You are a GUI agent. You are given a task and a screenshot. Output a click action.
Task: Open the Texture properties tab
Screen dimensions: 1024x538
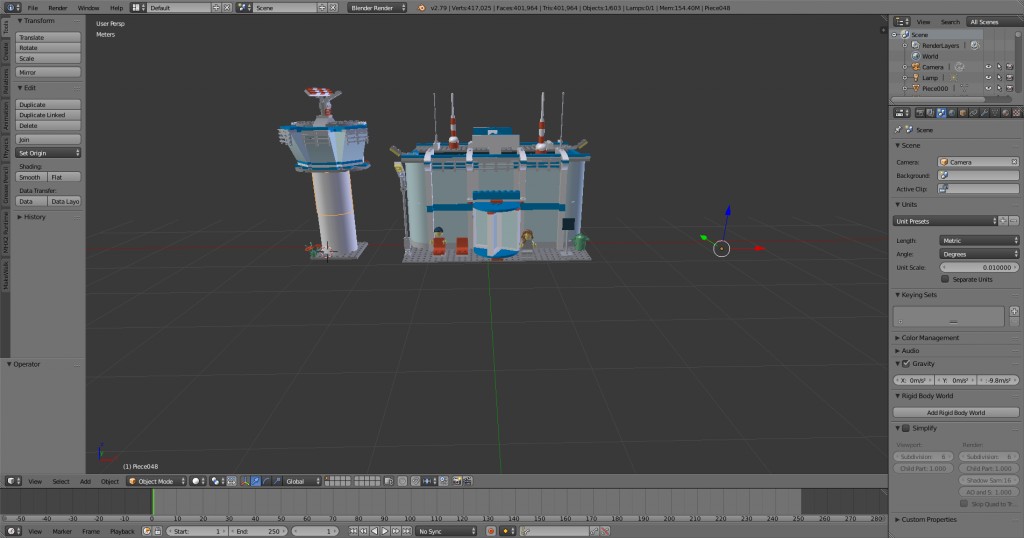[x=1016, y=113]
